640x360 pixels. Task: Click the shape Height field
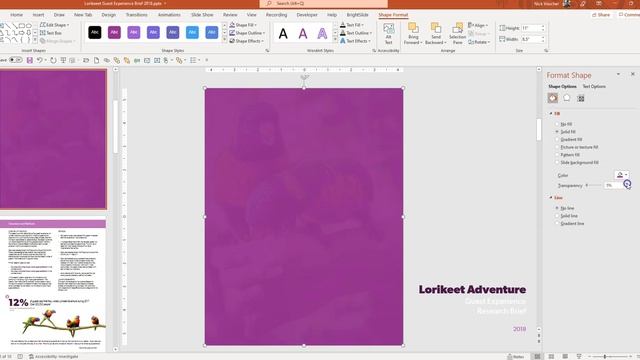tap(533, 28)
